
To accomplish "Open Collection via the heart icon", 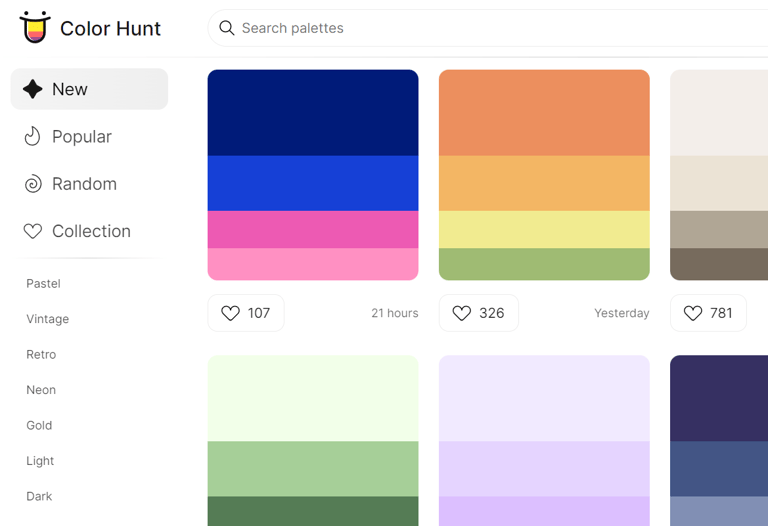I will pos(33,231).
